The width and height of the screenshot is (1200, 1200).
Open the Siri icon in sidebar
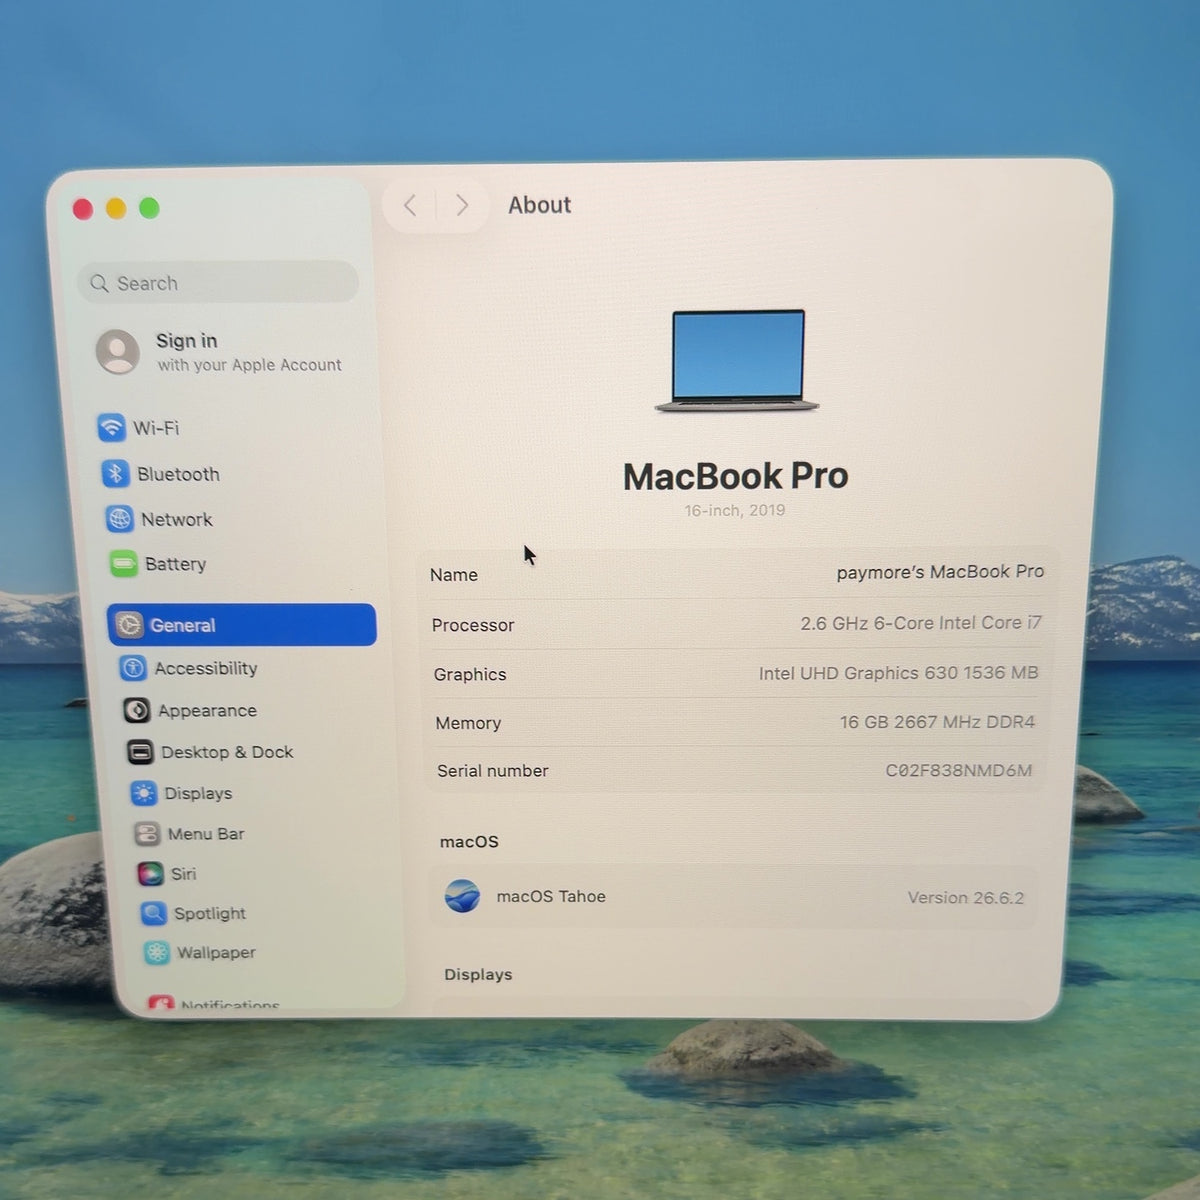tap(150, 873)
